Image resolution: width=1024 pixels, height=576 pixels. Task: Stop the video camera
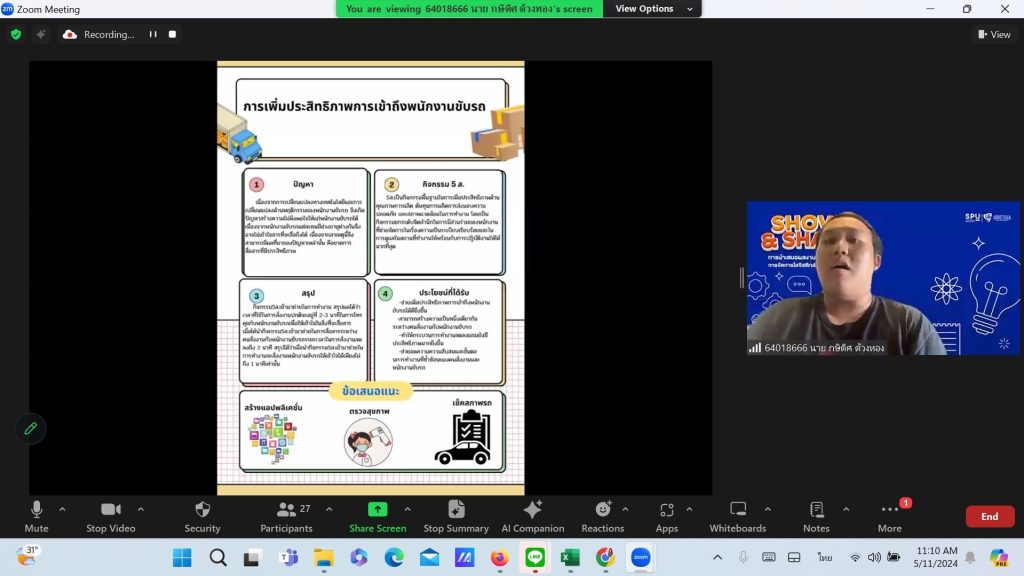(x=111, y=517)
